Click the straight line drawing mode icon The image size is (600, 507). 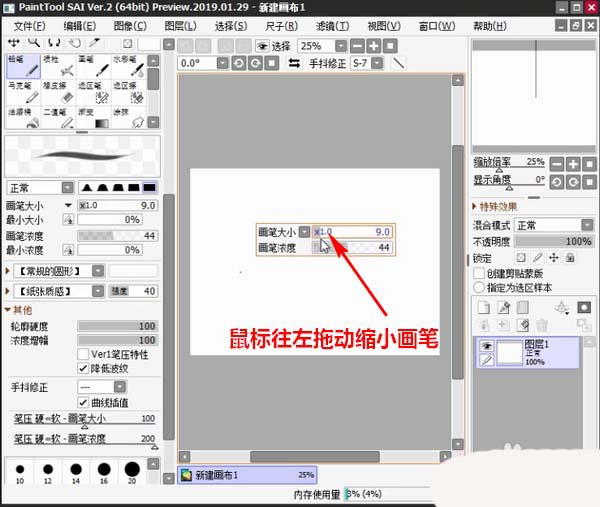click(398, 63)
